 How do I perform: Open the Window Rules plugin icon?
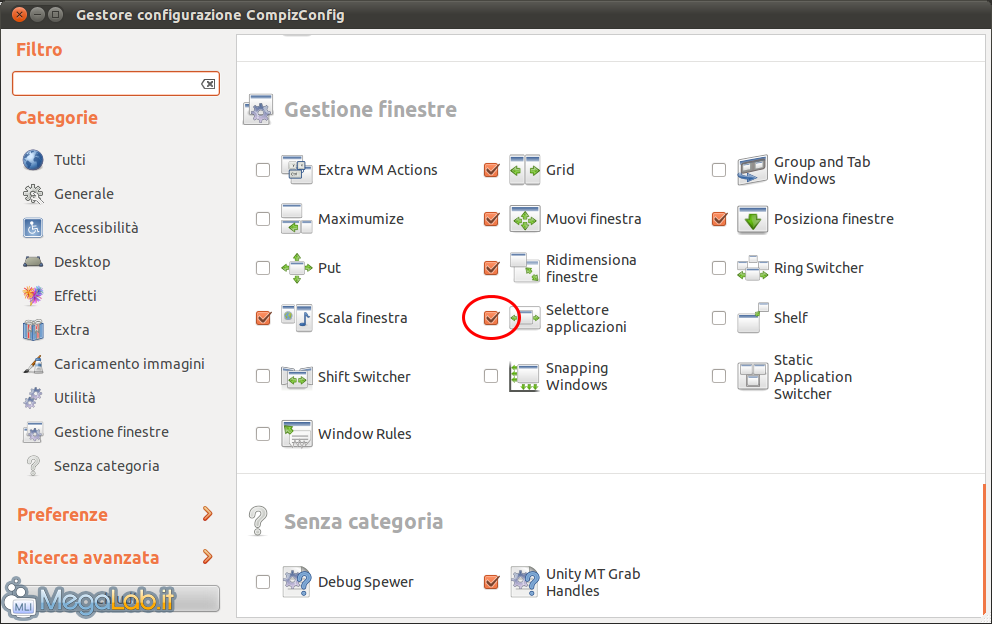click(296, 434)
